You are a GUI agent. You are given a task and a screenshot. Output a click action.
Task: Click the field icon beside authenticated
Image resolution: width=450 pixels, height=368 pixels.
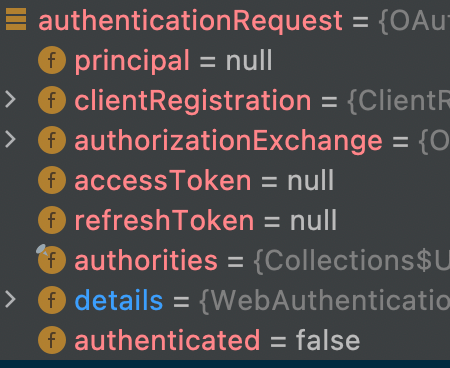[x=52, y=340]
